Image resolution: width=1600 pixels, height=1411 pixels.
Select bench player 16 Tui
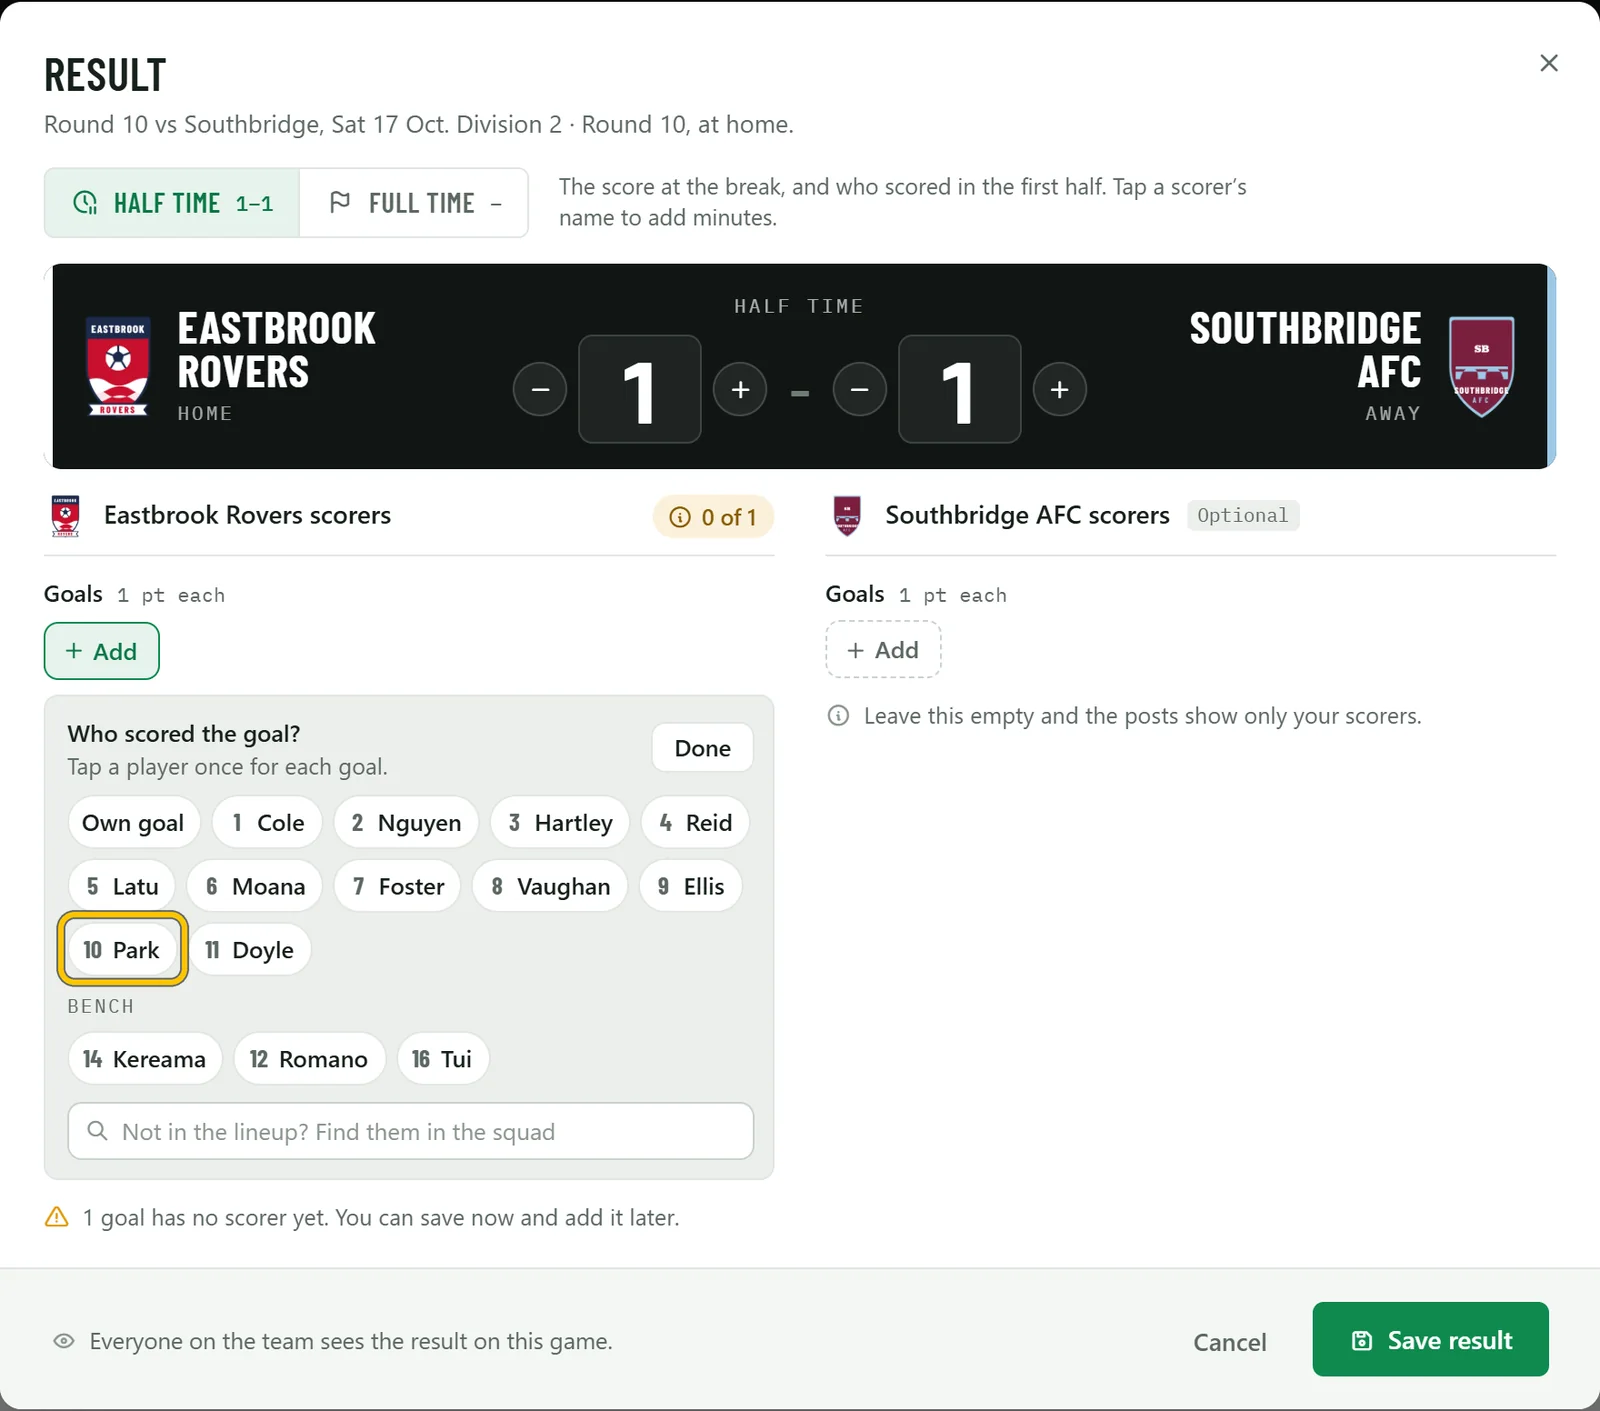(x=443, y=1059)
